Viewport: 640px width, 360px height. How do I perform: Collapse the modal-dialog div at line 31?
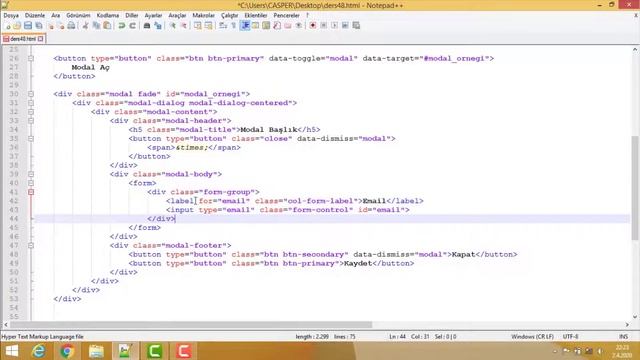pos(31,103)
